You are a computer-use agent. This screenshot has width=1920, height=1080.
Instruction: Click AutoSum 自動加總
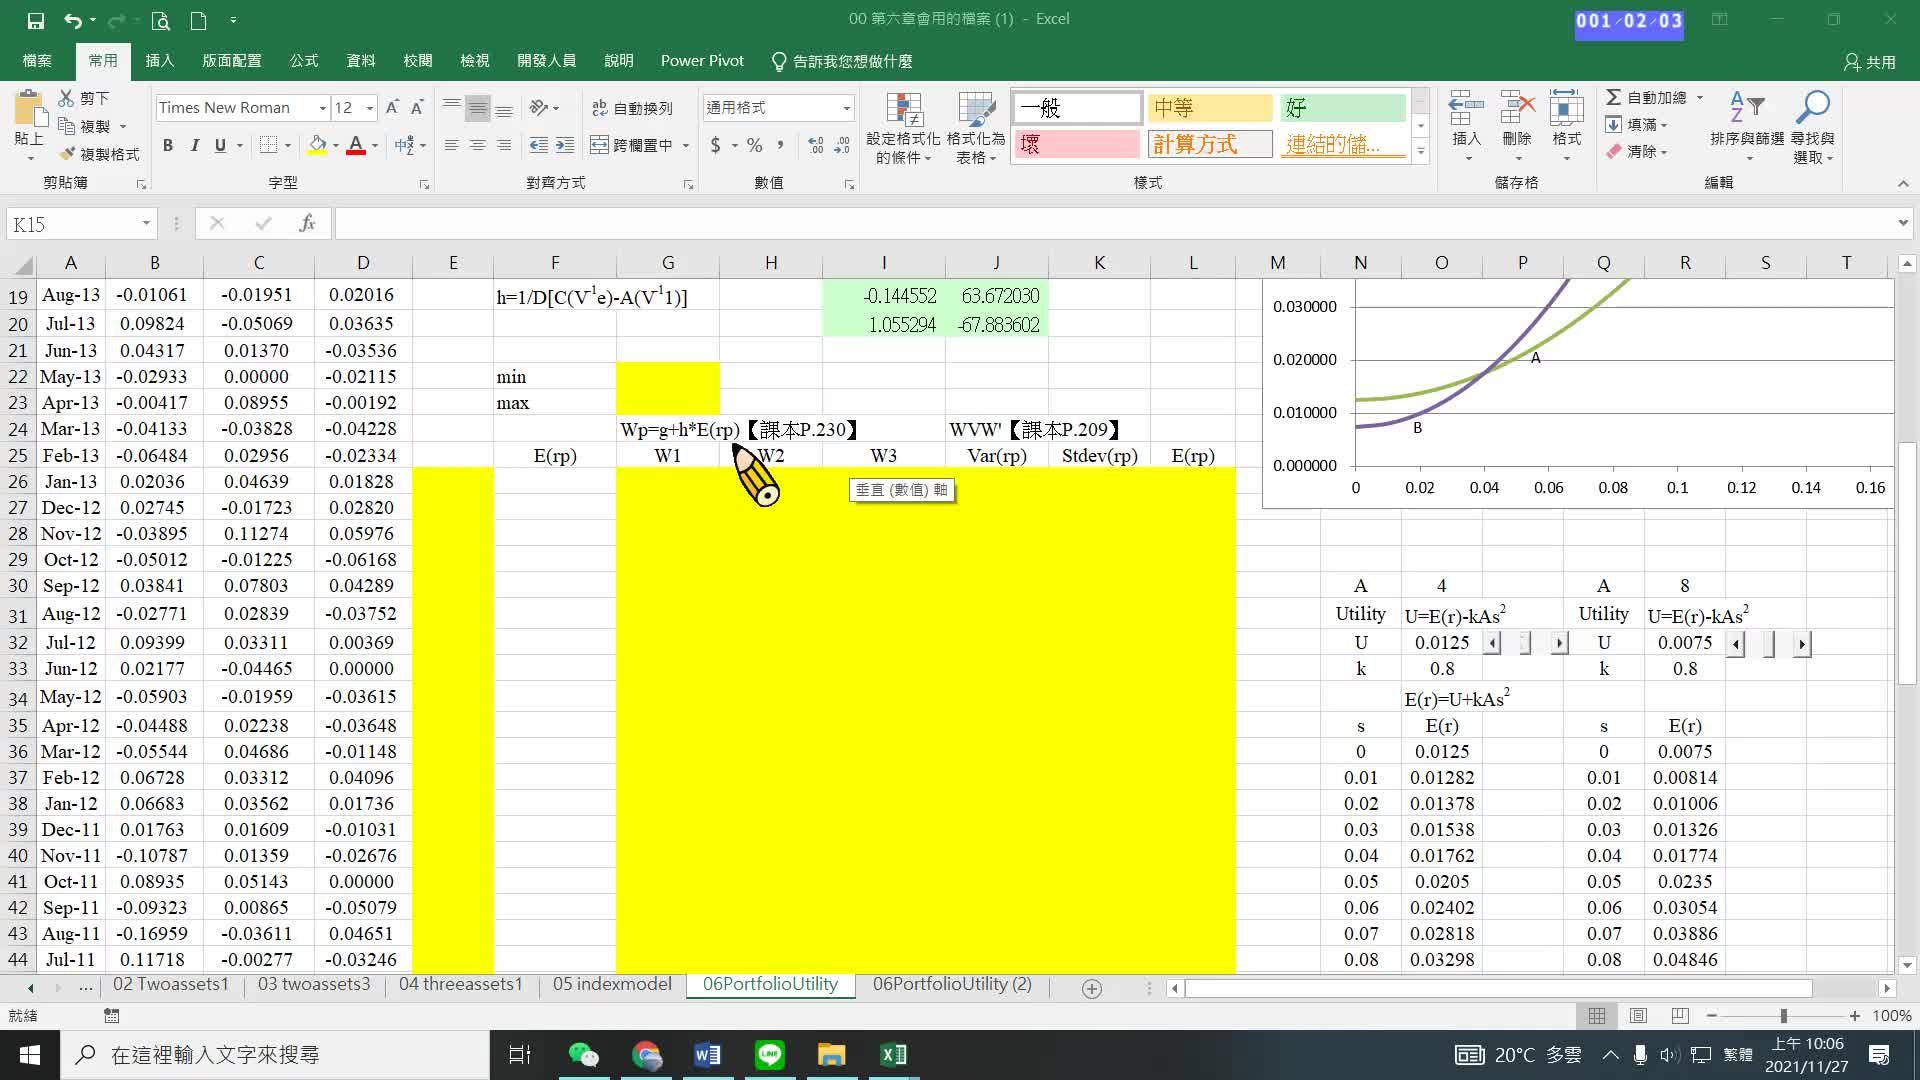tap(1646, 97)
